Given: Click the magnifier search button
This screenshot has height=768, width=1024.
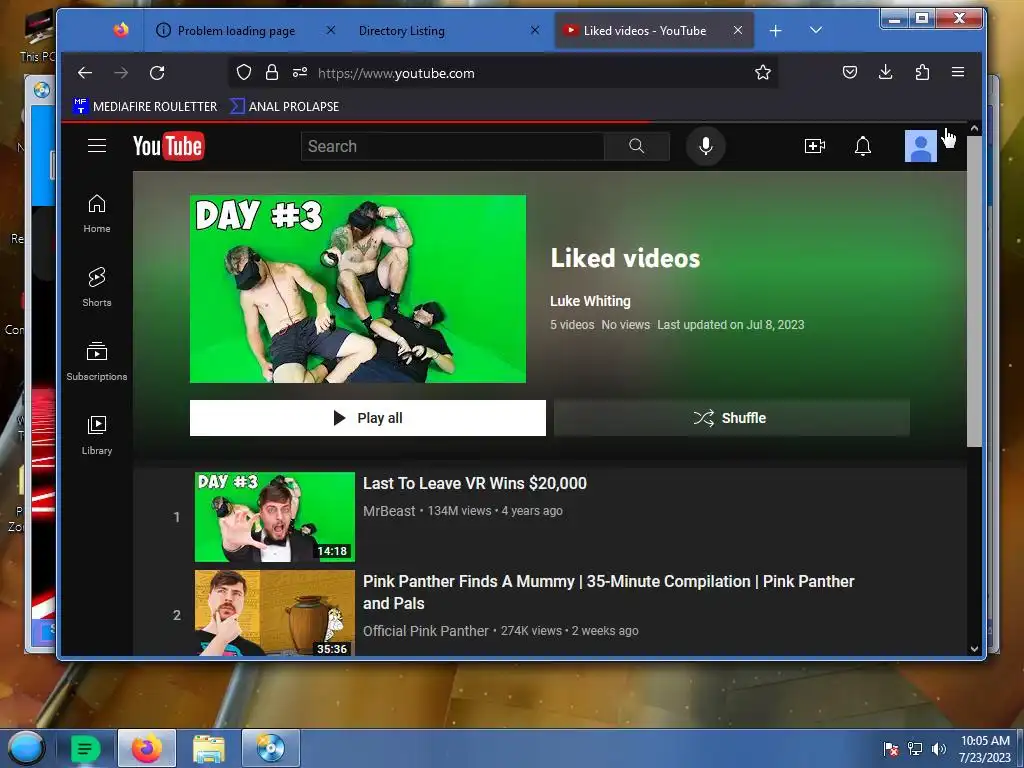Looking at the screenshot, I should click(x=637, y=146).
